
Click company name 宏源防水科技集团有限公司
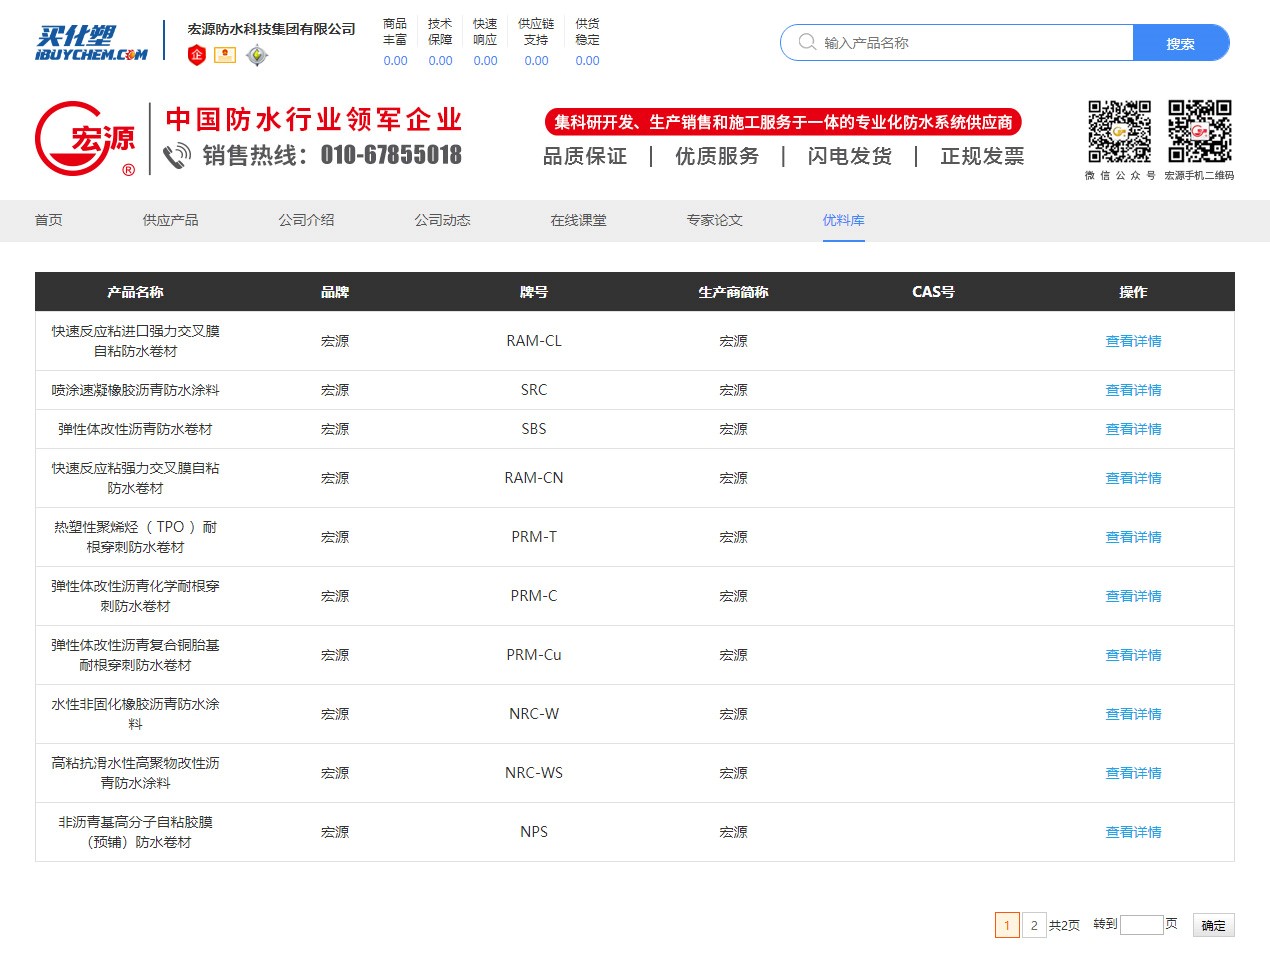[272, 29]
